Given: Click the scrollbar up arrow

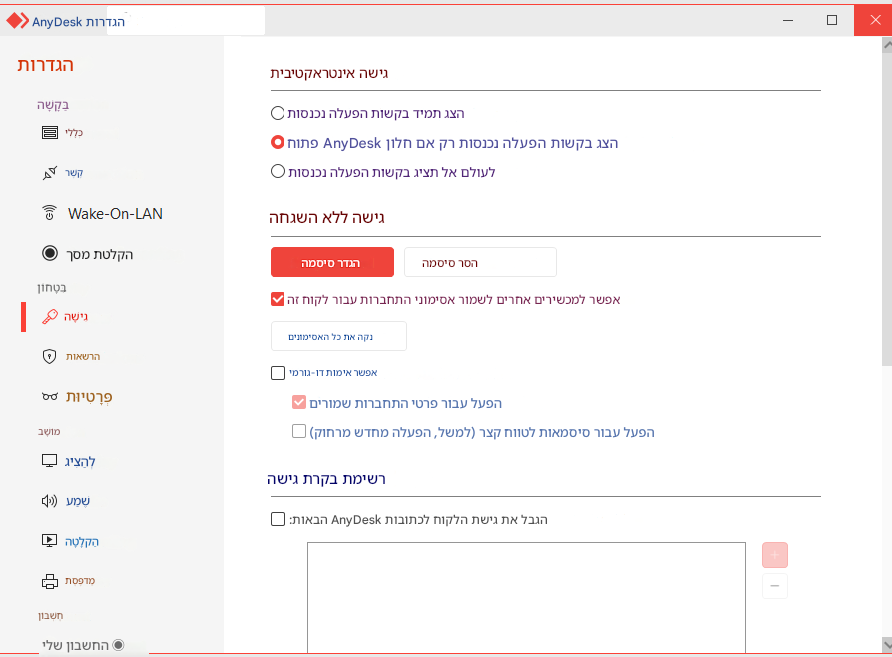Looking at the screenshot, I should 887,44.
